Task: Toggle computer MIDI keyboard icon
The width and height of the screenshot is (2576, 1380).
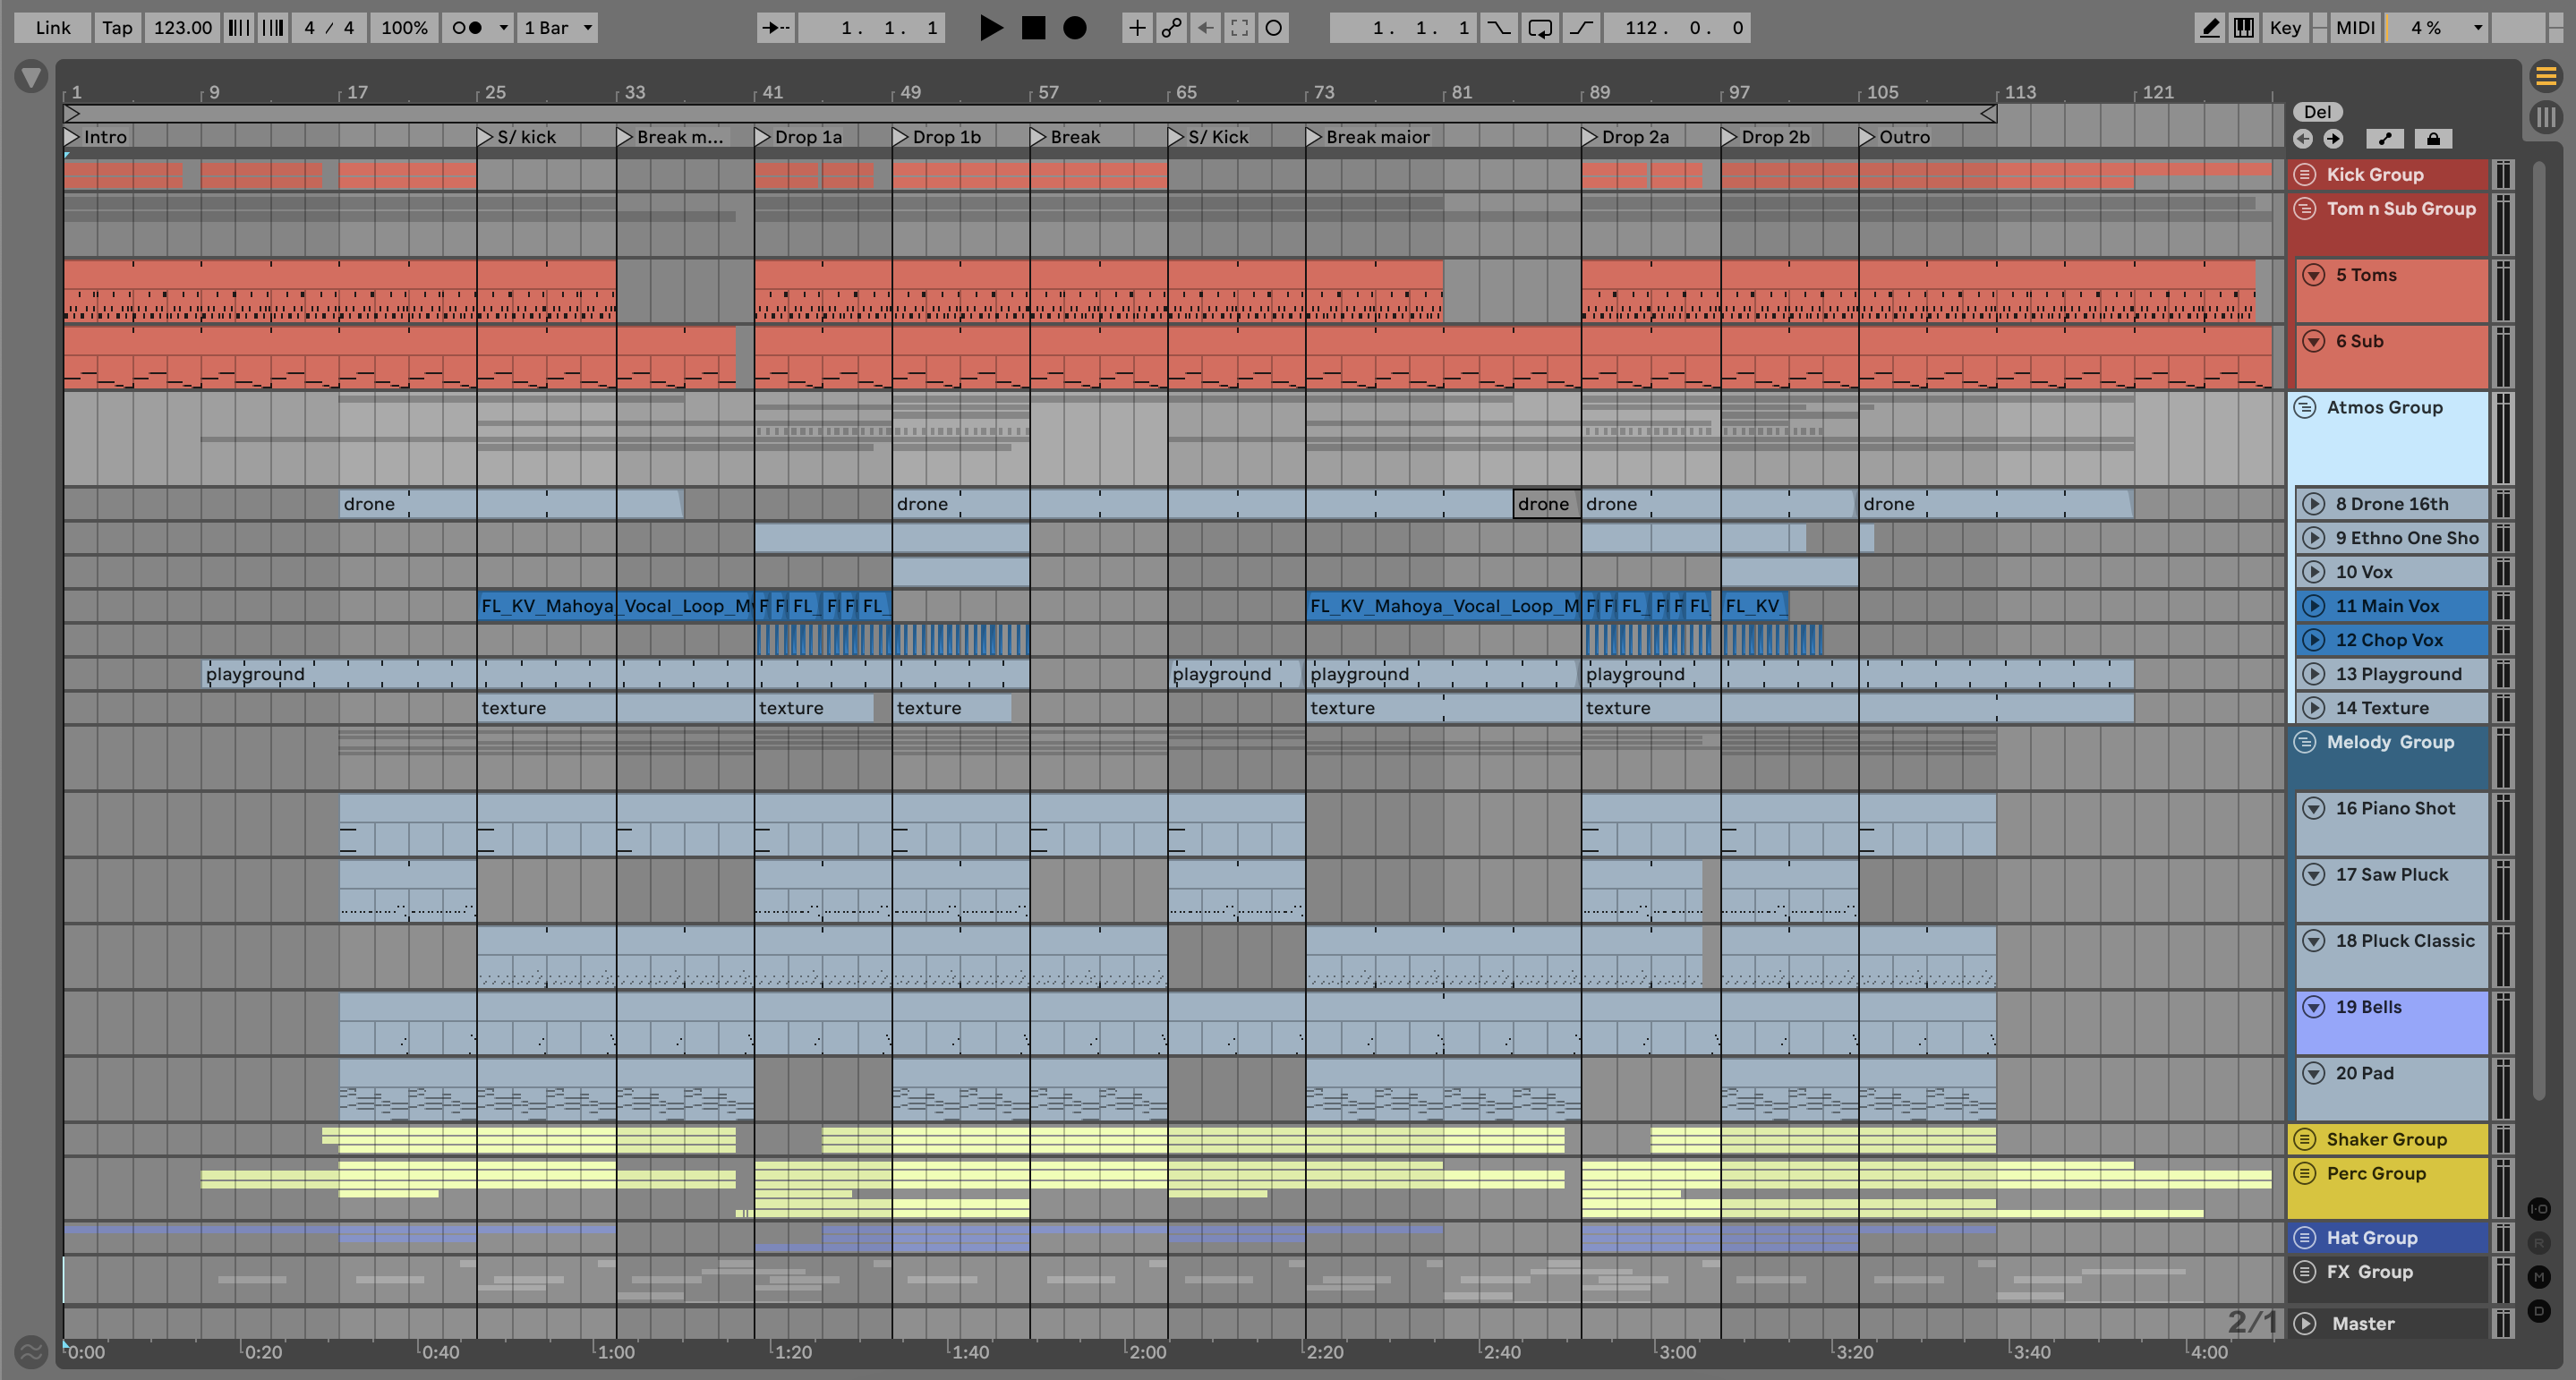Action: tap(2244, 28)
